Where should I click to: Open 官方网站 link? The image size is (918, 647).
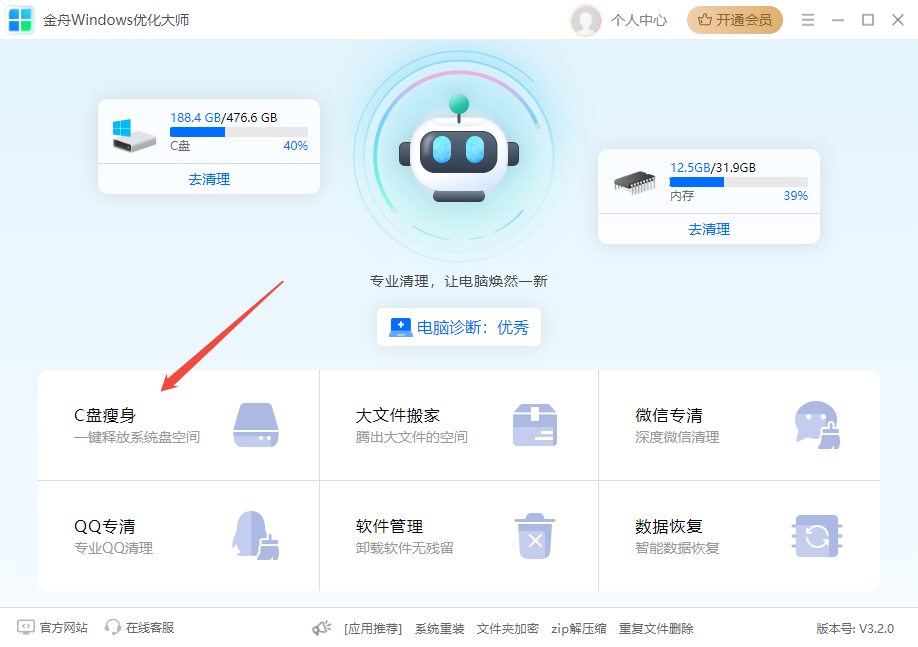64,628
